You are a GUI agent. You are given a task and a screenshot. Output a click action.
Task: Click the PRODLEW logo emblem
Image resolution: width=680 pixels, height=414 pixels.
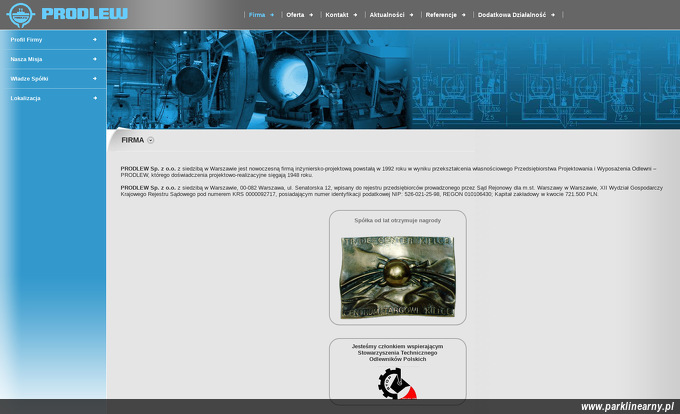pos(20,15)
